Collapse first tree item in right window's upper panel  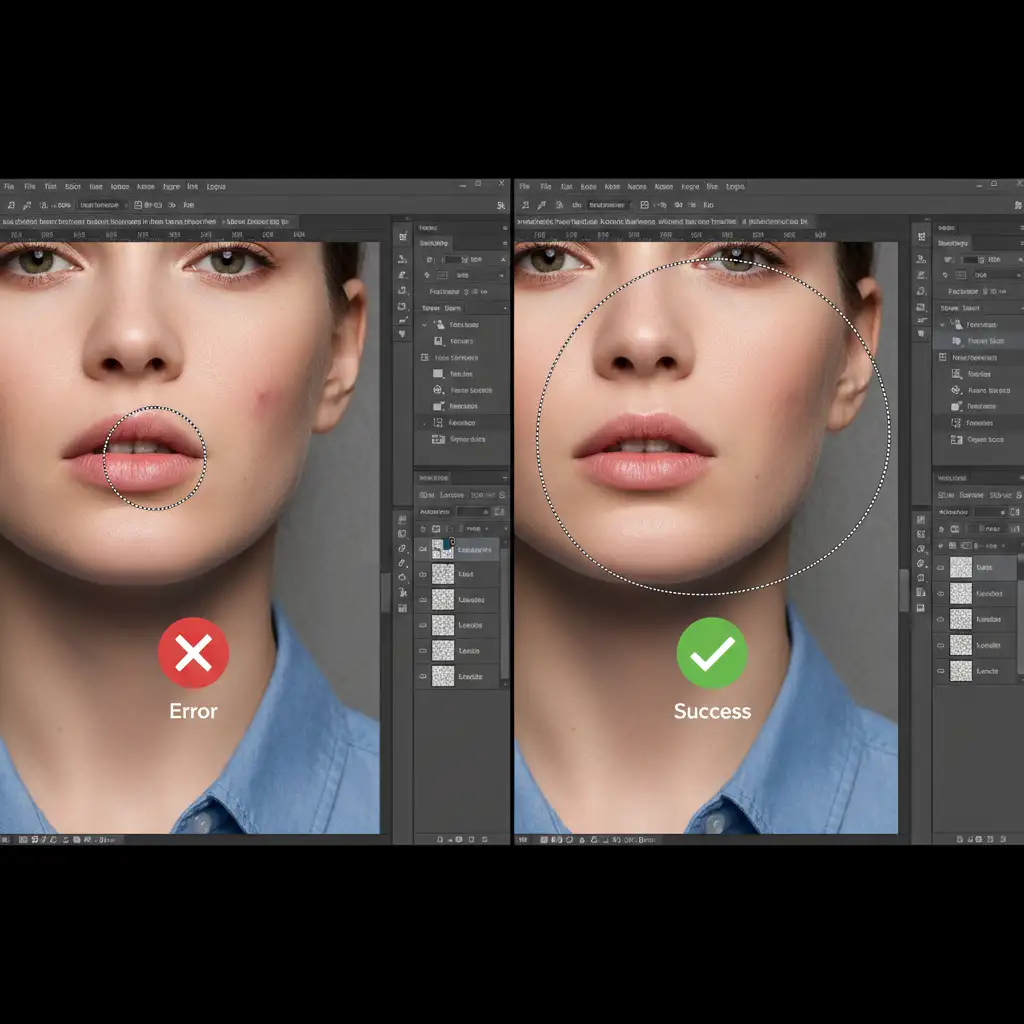(942, 324)
